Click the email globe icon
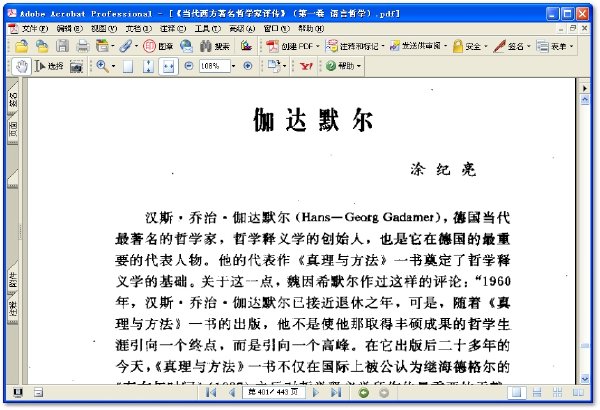Image resolution: width=600 pixels, height=410 pixels. pos(186,46)
